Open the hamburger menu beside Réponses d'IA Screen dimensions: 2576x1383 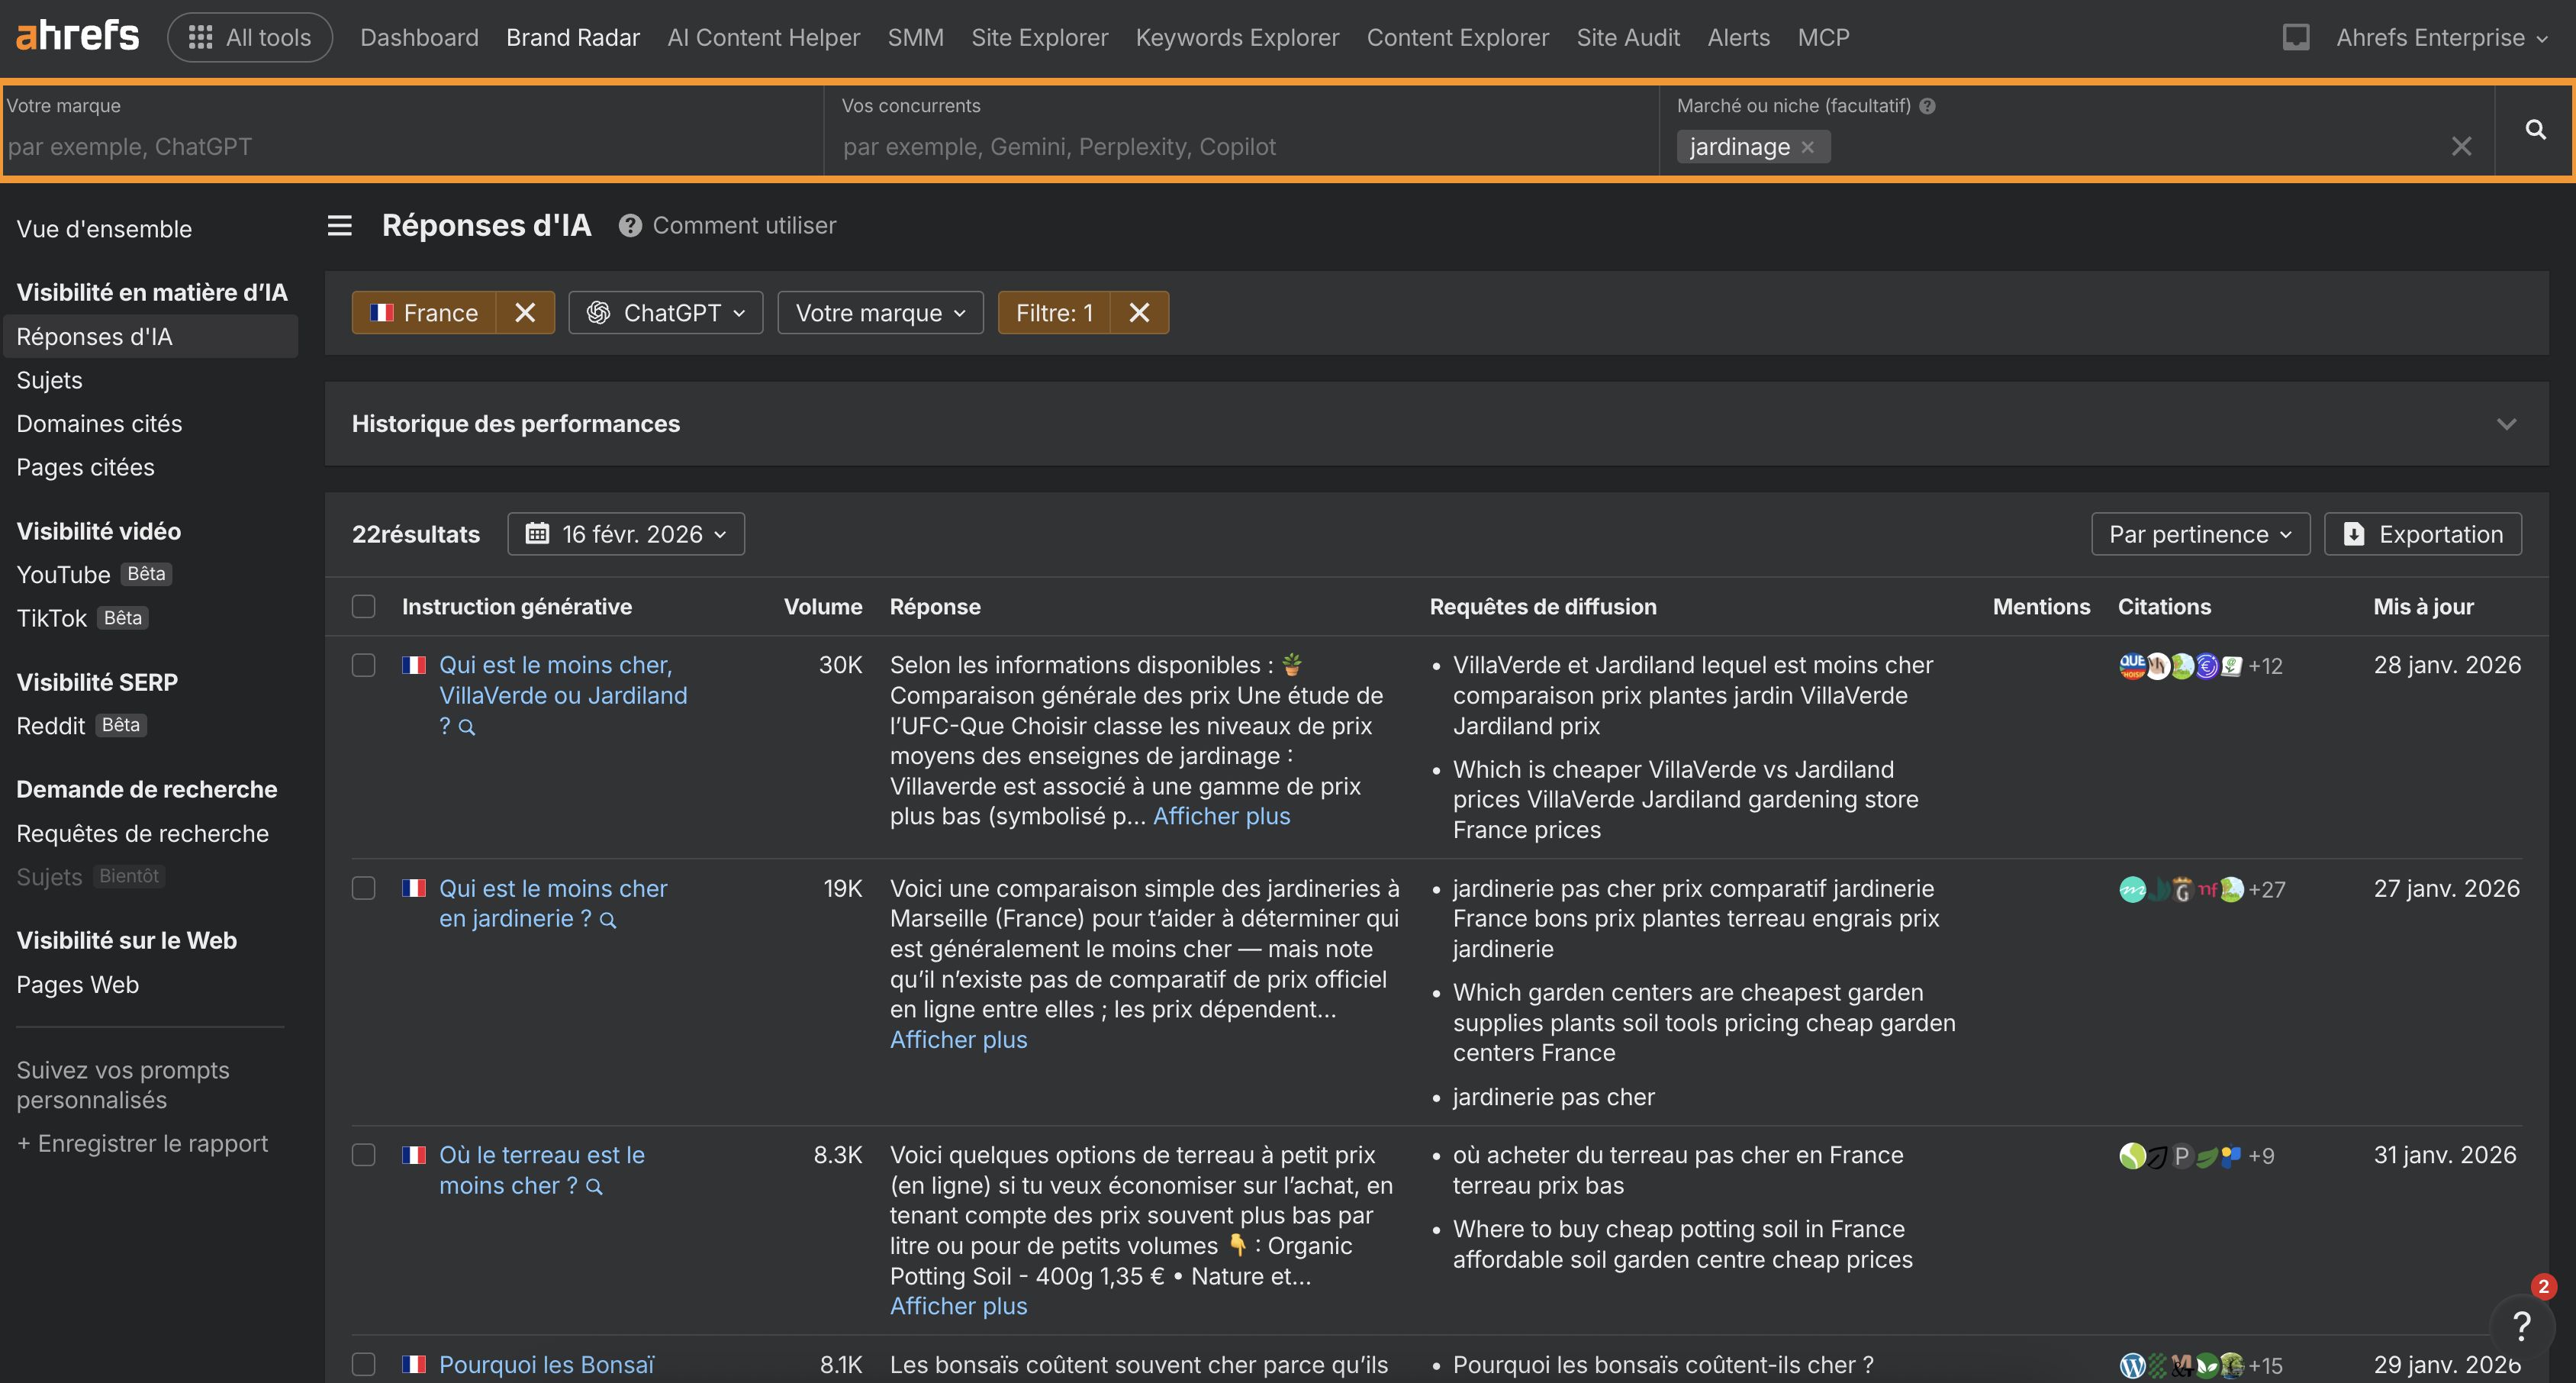point(339,226)
